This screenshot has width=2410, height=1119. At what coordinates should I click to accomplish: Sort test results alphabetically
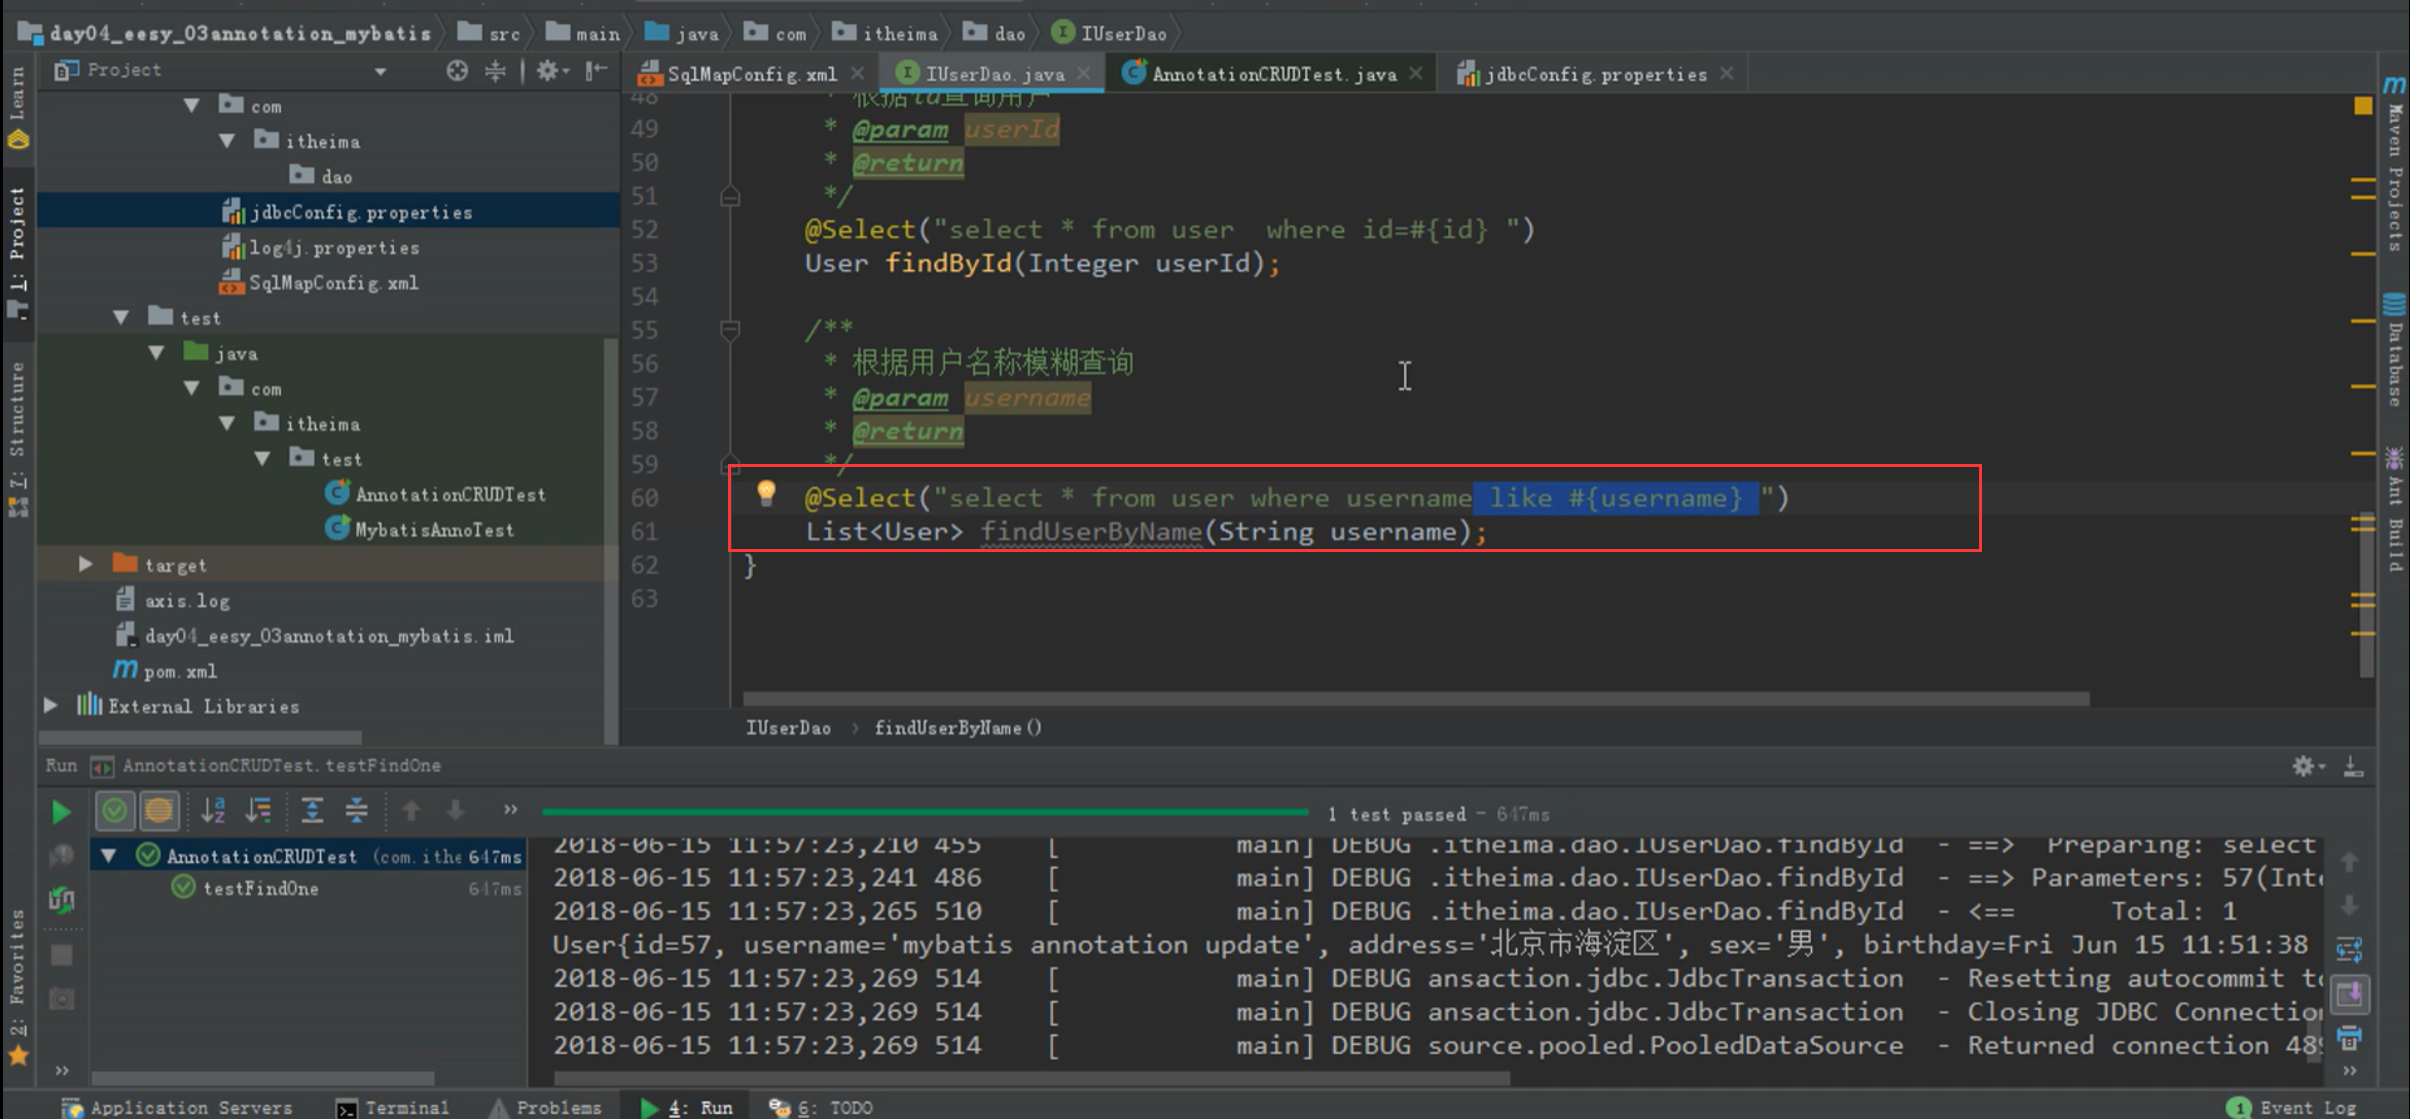pos(213,810)
